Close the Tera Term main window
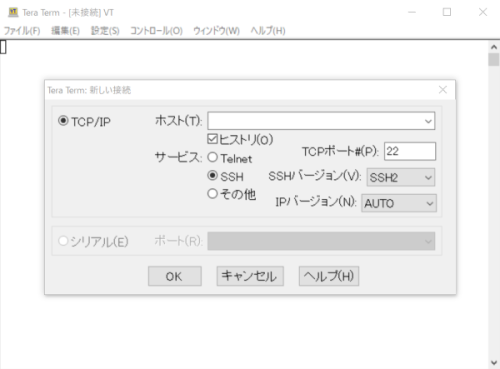This screenshot has width=500, height=369. pos(483,12)
